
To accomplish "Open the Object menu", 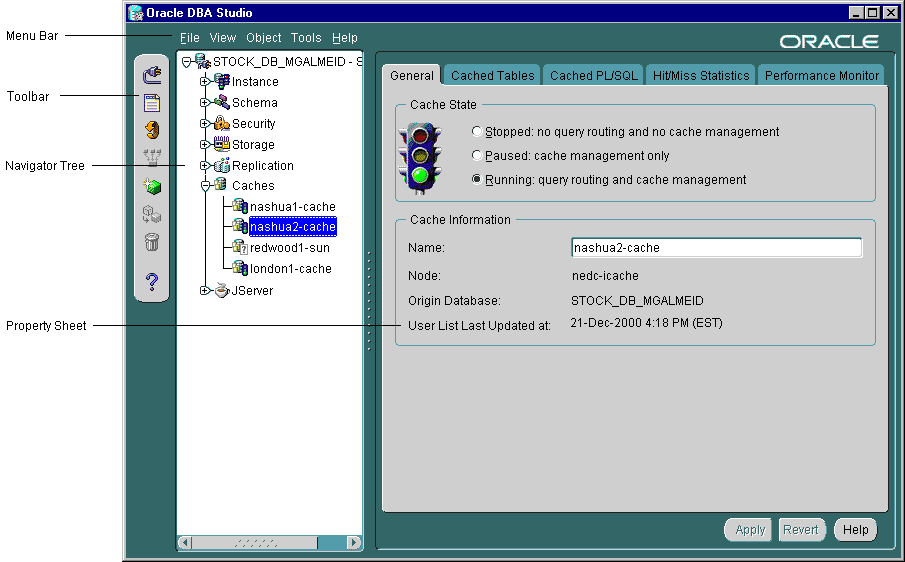I will pyautogui.click(x=264, y=38).
